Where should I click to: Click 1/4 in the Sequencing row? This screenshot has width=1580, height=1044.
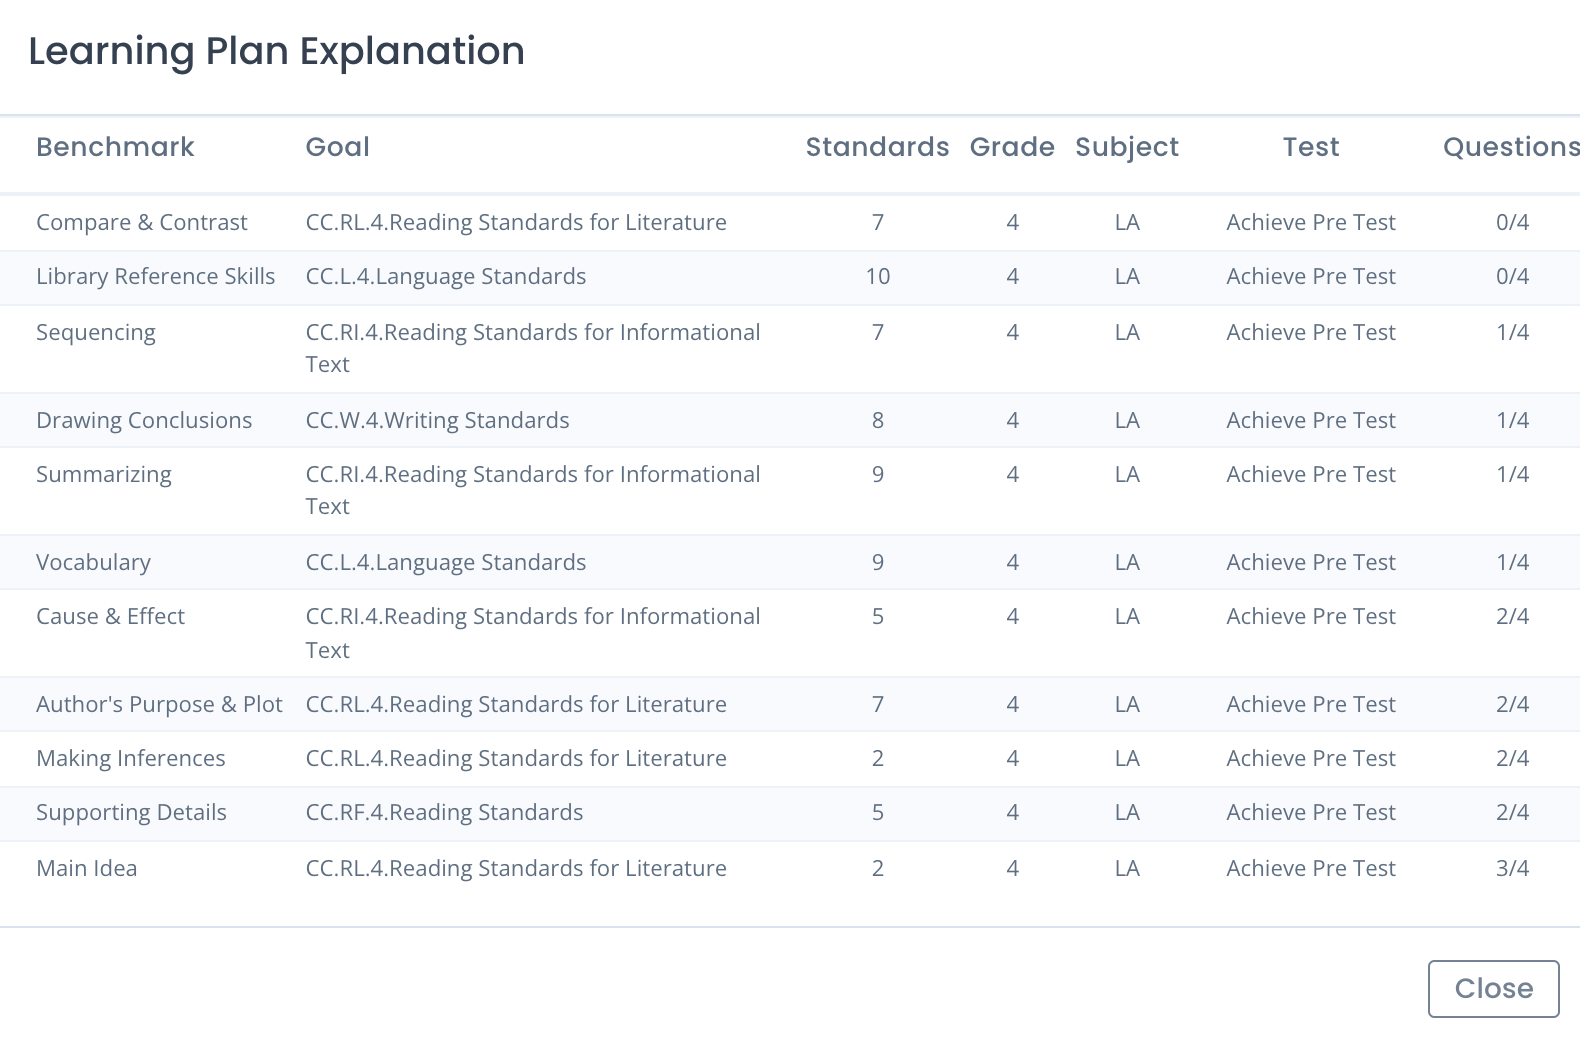tap(1512, 332)
